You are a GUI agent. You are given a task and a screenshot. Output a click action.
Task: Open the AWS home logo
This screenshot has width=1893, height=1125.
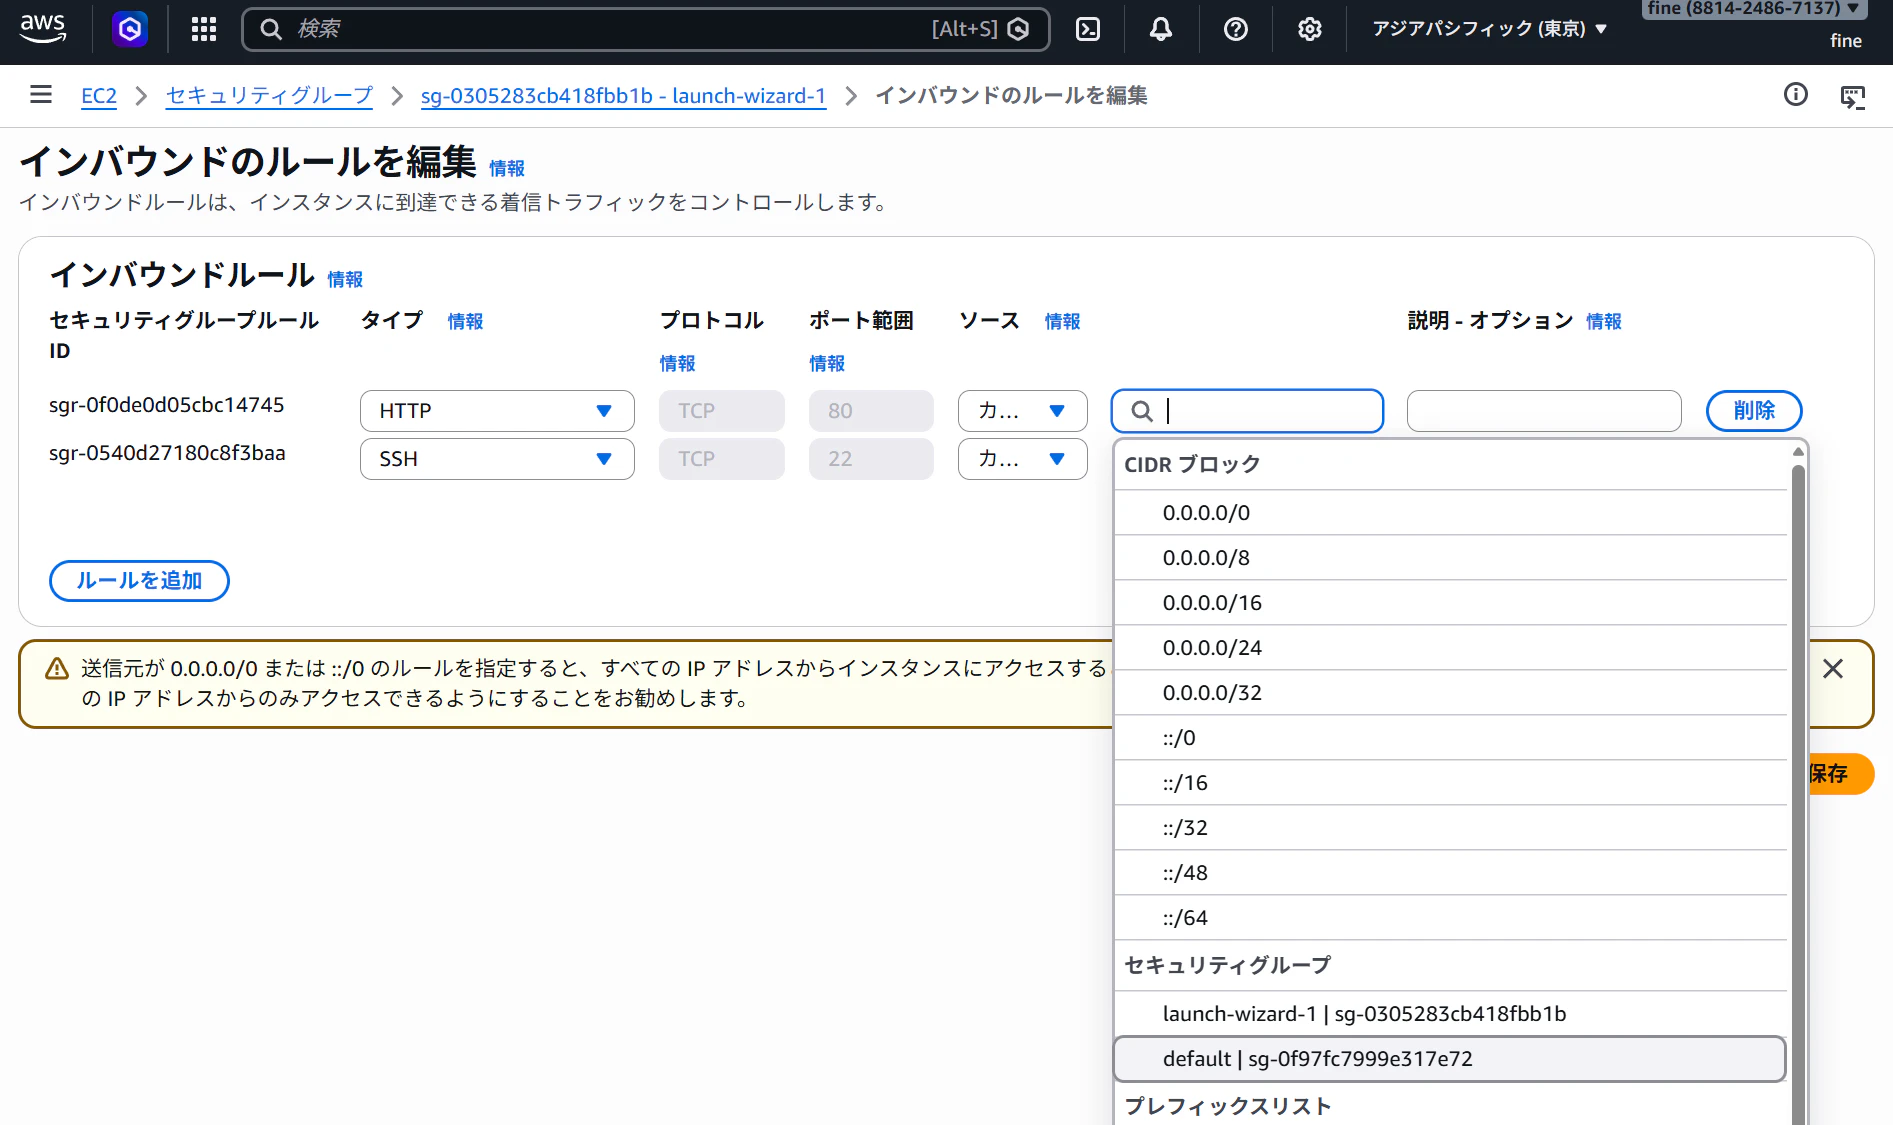click(43, 28)
